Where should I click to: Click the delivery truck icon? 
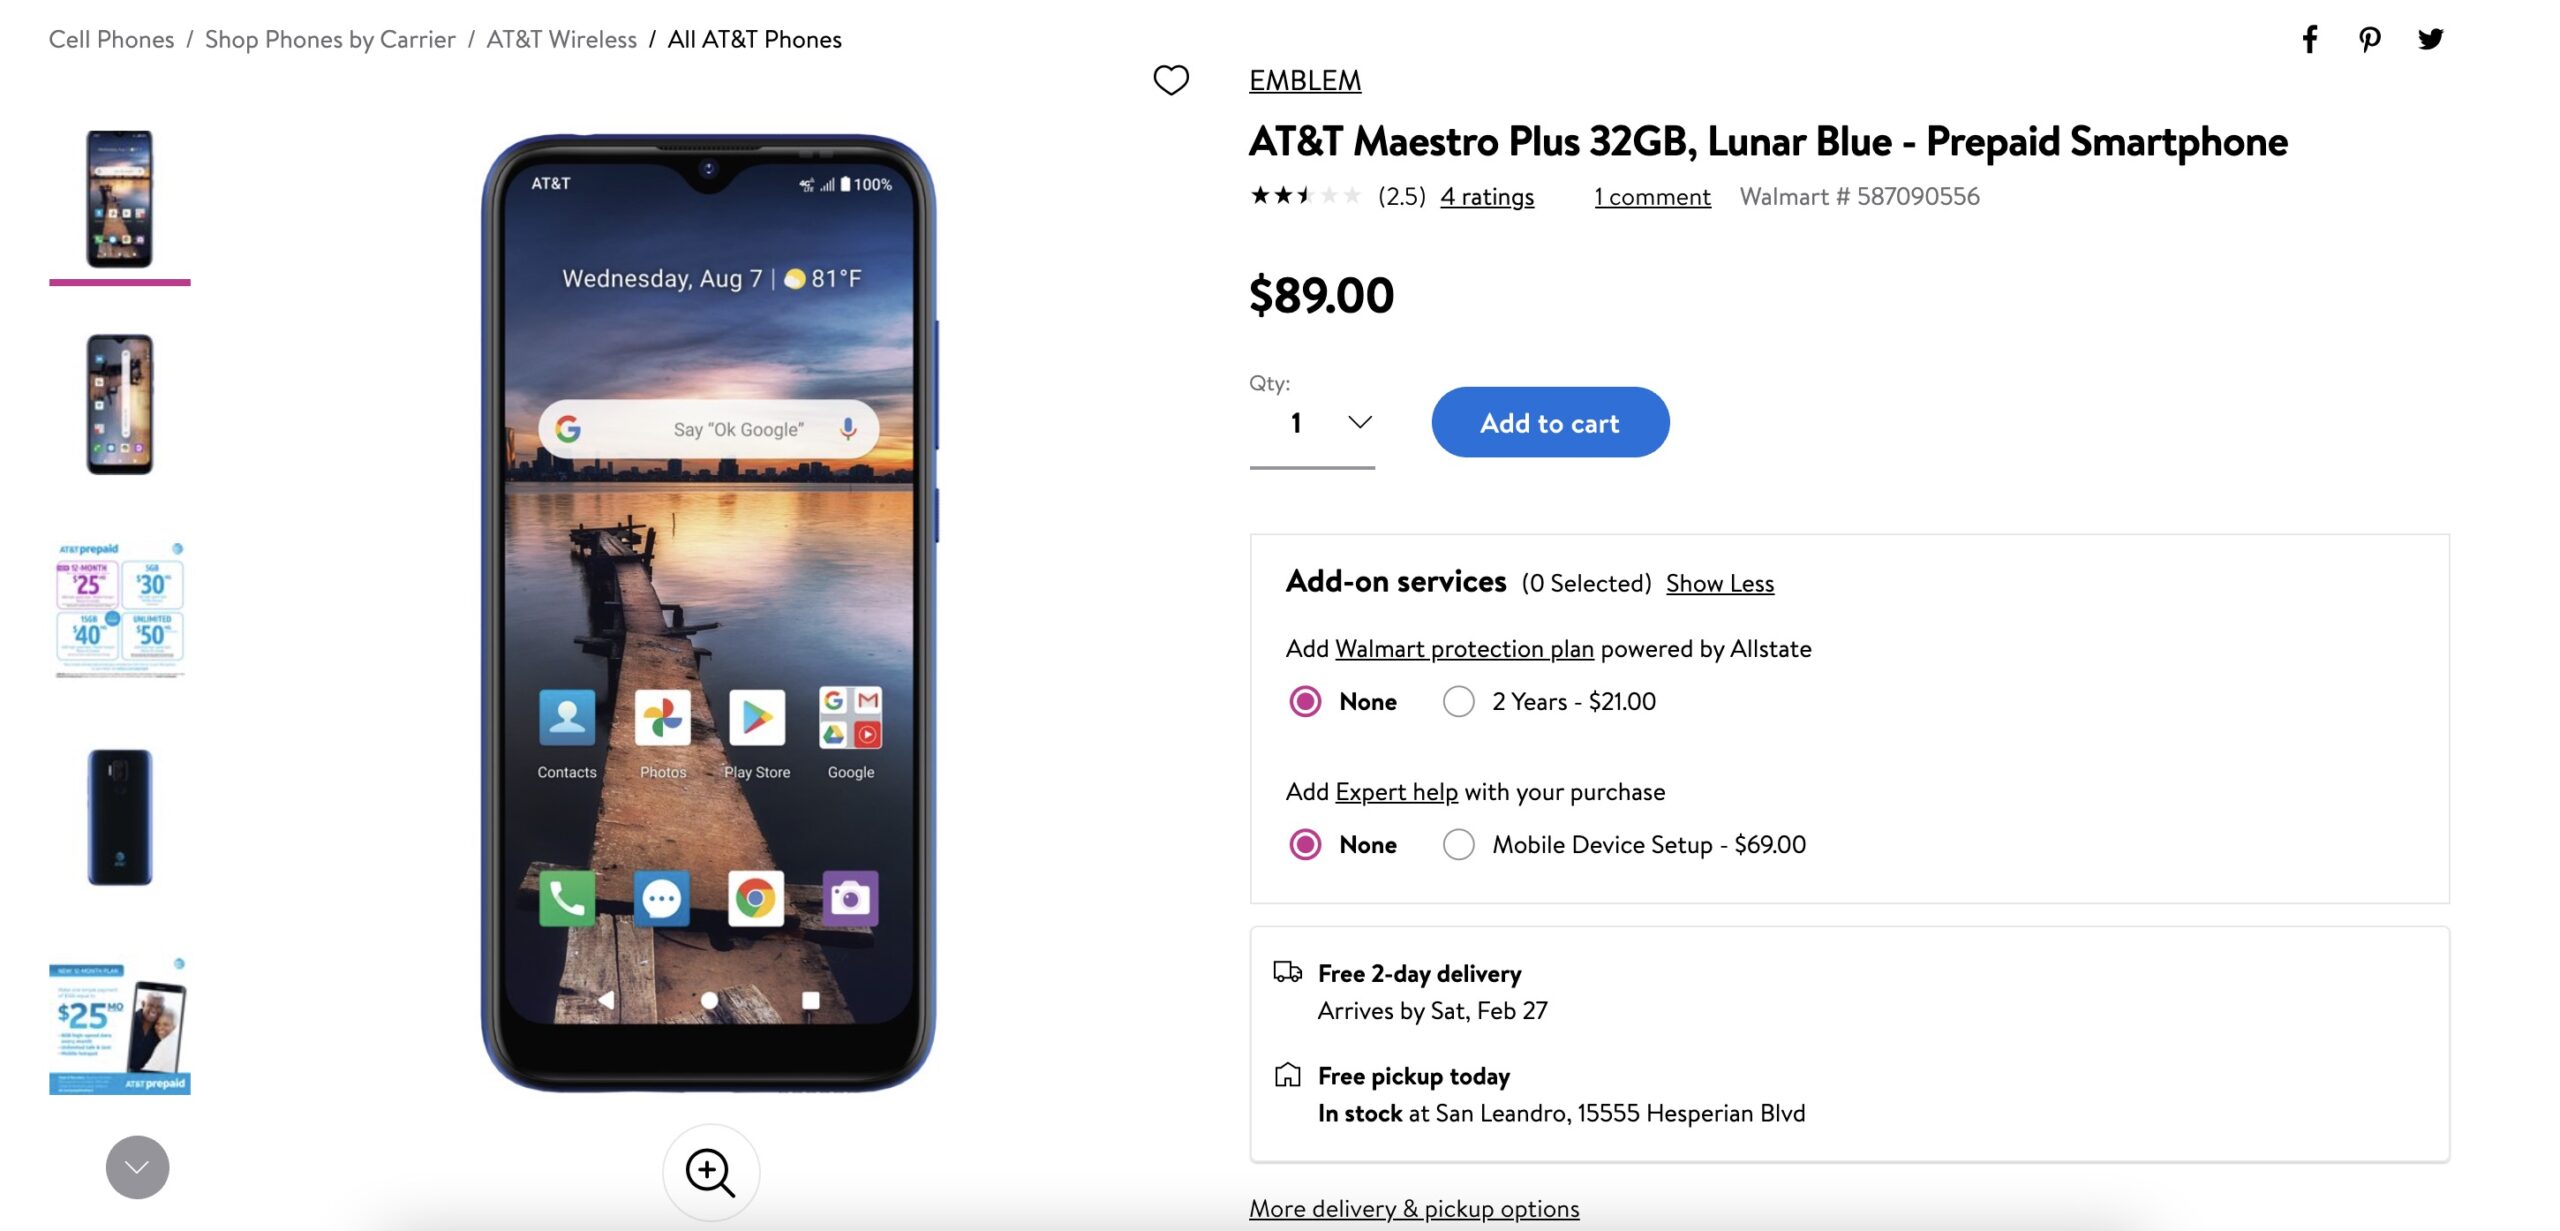click(1288, 972)
